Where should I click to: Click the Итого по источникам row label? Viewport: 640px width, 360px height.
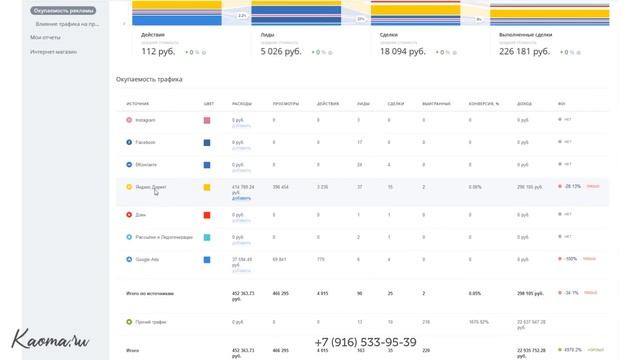(x=150, y=293)
